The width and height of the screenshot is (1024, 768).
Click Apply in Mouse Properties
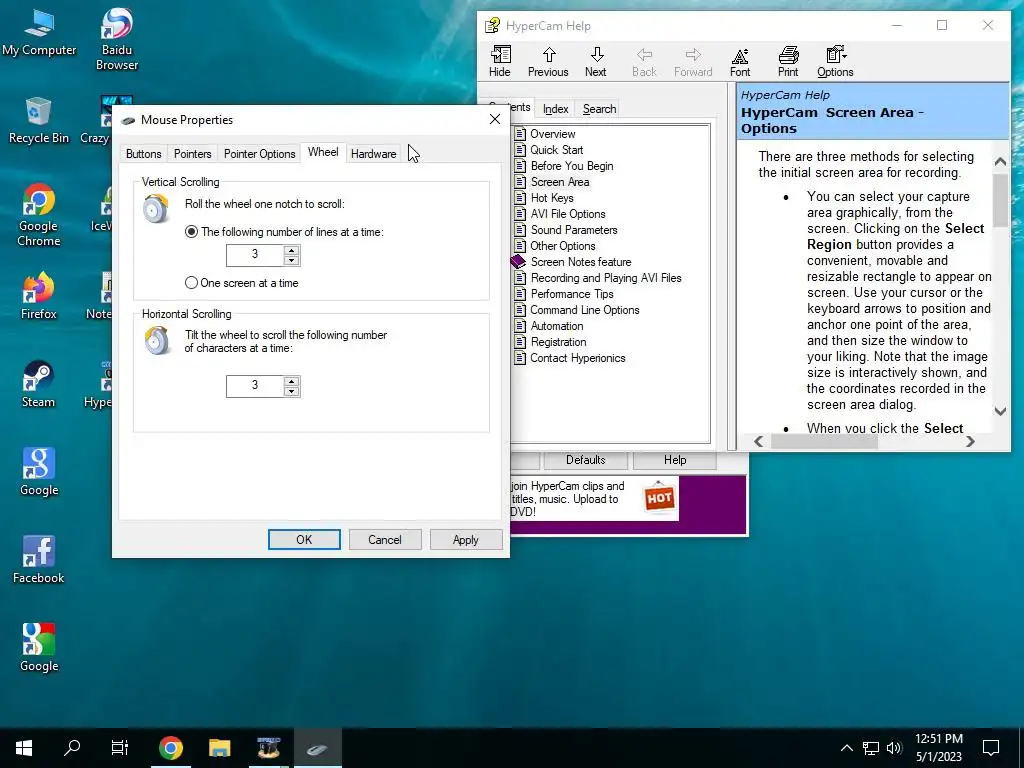(466, 539)
